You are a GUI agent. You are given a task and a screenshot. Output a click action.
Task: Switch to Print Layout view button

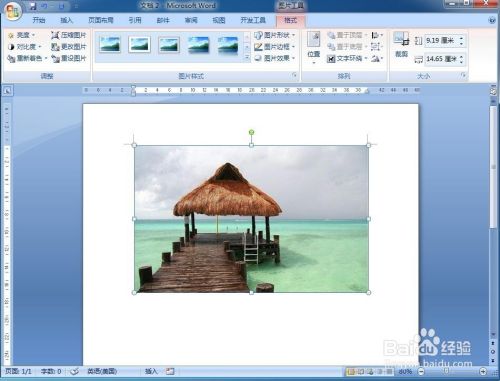(351, 371)
